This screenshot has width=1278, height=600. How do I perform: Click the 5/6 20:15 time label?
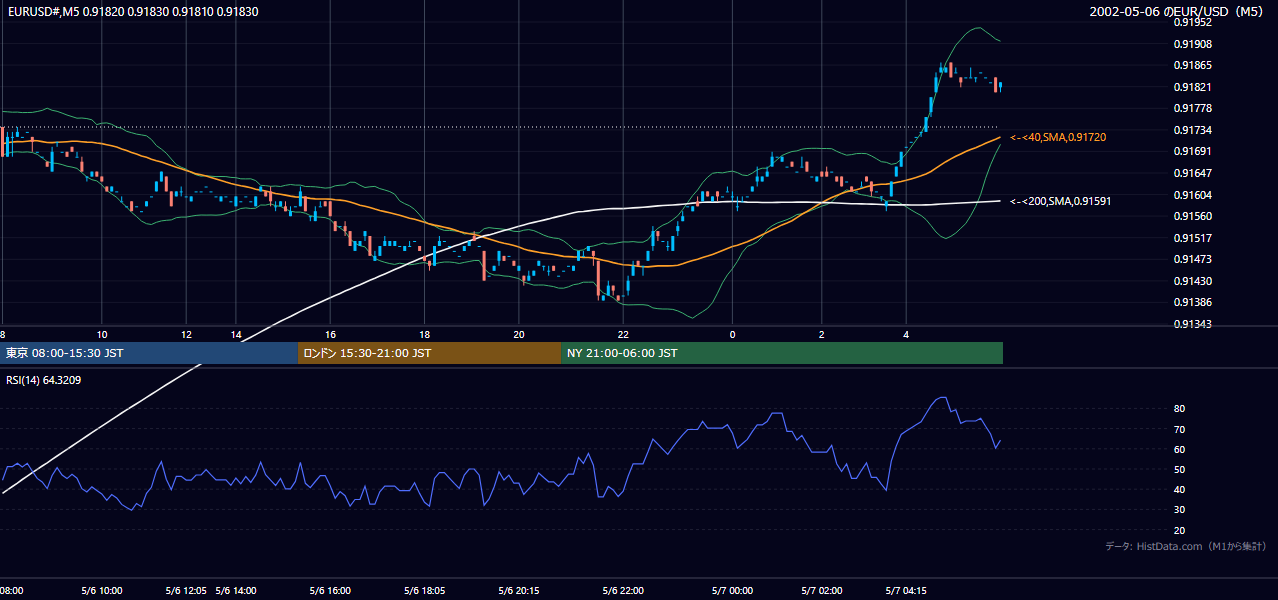tap(519, 591)
